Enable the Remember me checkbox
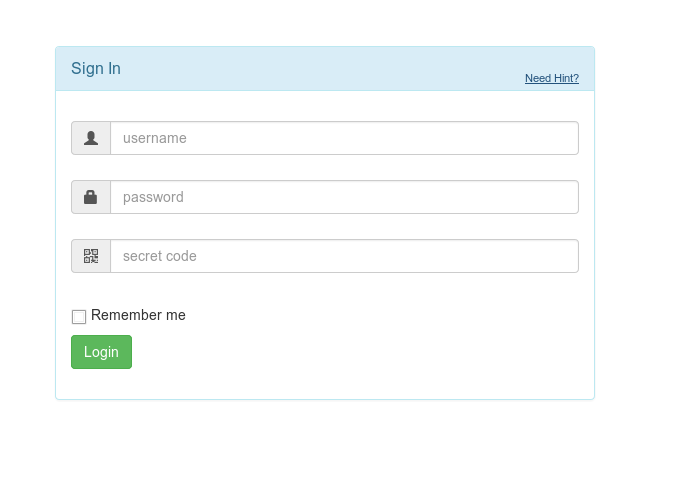This screenshot has height=492, width=693. tap(79, 317)
